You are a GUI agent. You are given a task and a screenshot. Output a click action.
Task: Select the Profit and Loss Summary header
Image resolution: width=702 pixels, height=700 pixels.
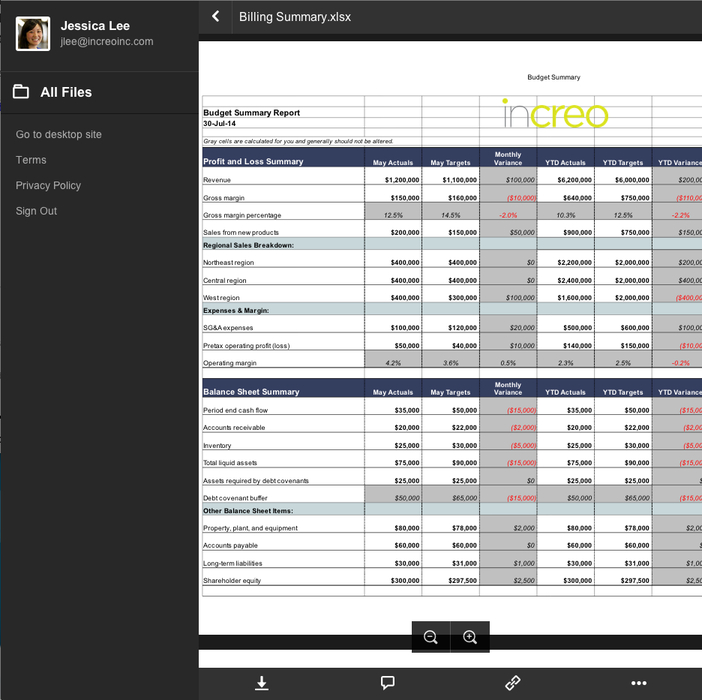253,162
